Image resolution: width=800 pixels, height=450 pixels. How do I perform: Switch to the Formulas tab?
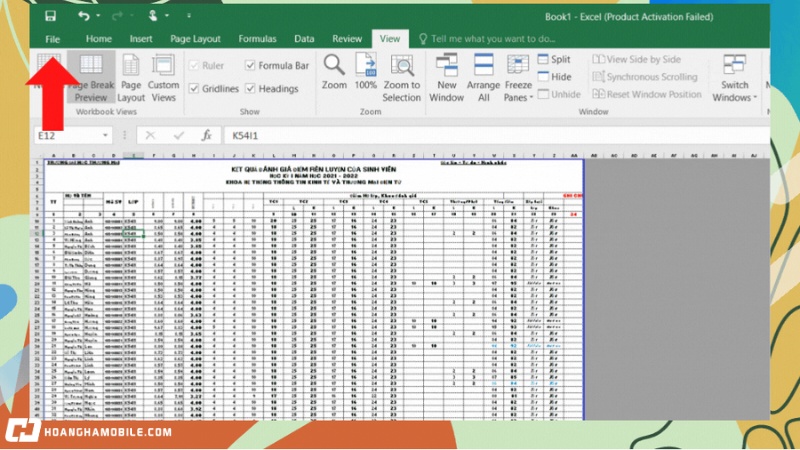[x=257, y=39]
